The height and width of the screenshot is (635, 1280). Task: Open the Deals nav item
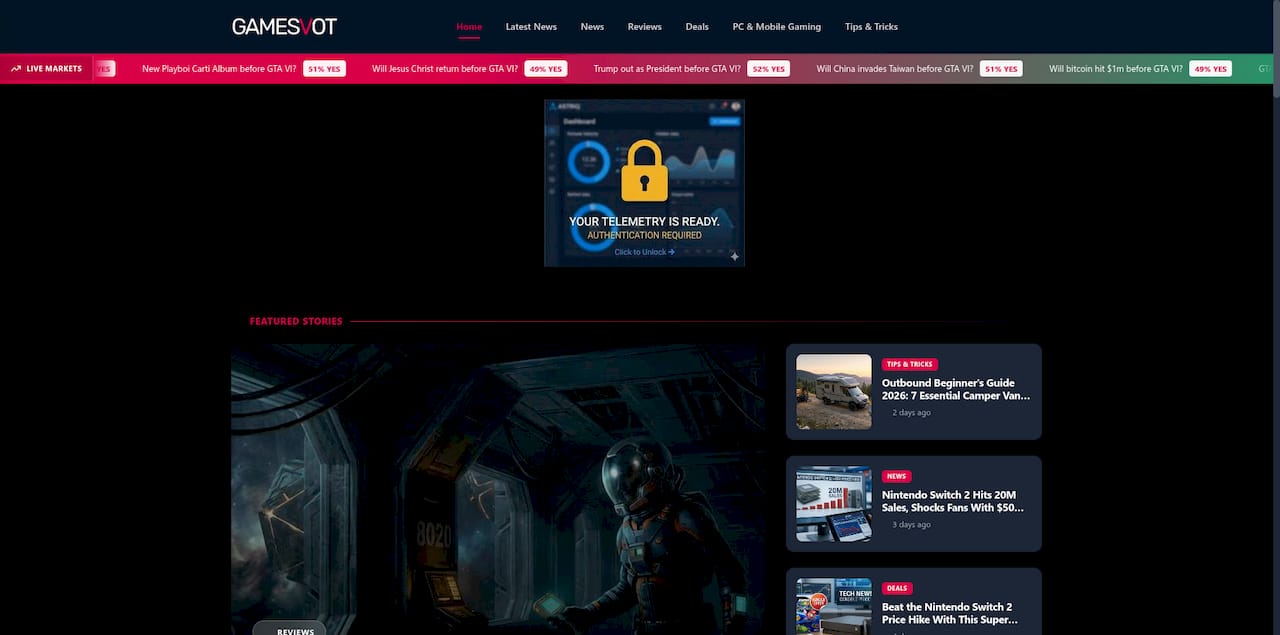tap(697, 27)
